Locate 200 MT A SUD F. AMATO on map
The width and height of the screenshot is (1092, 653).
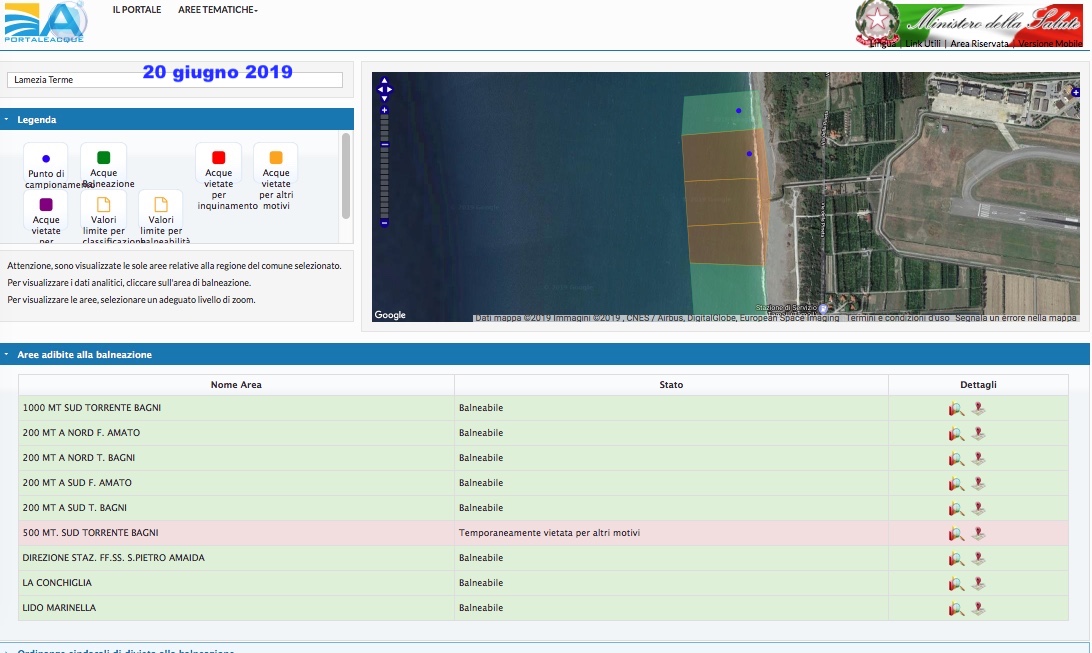pos(978,484)
